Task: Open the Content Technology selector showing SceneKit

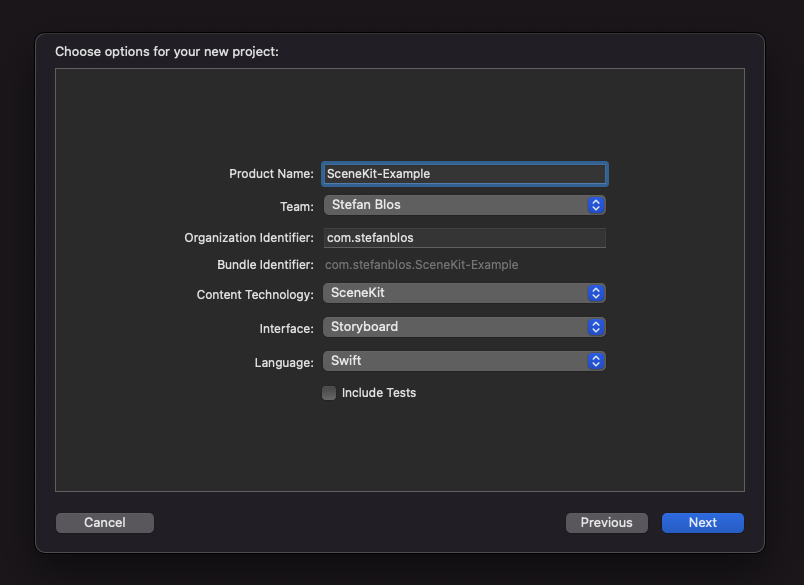Action: 465,294
